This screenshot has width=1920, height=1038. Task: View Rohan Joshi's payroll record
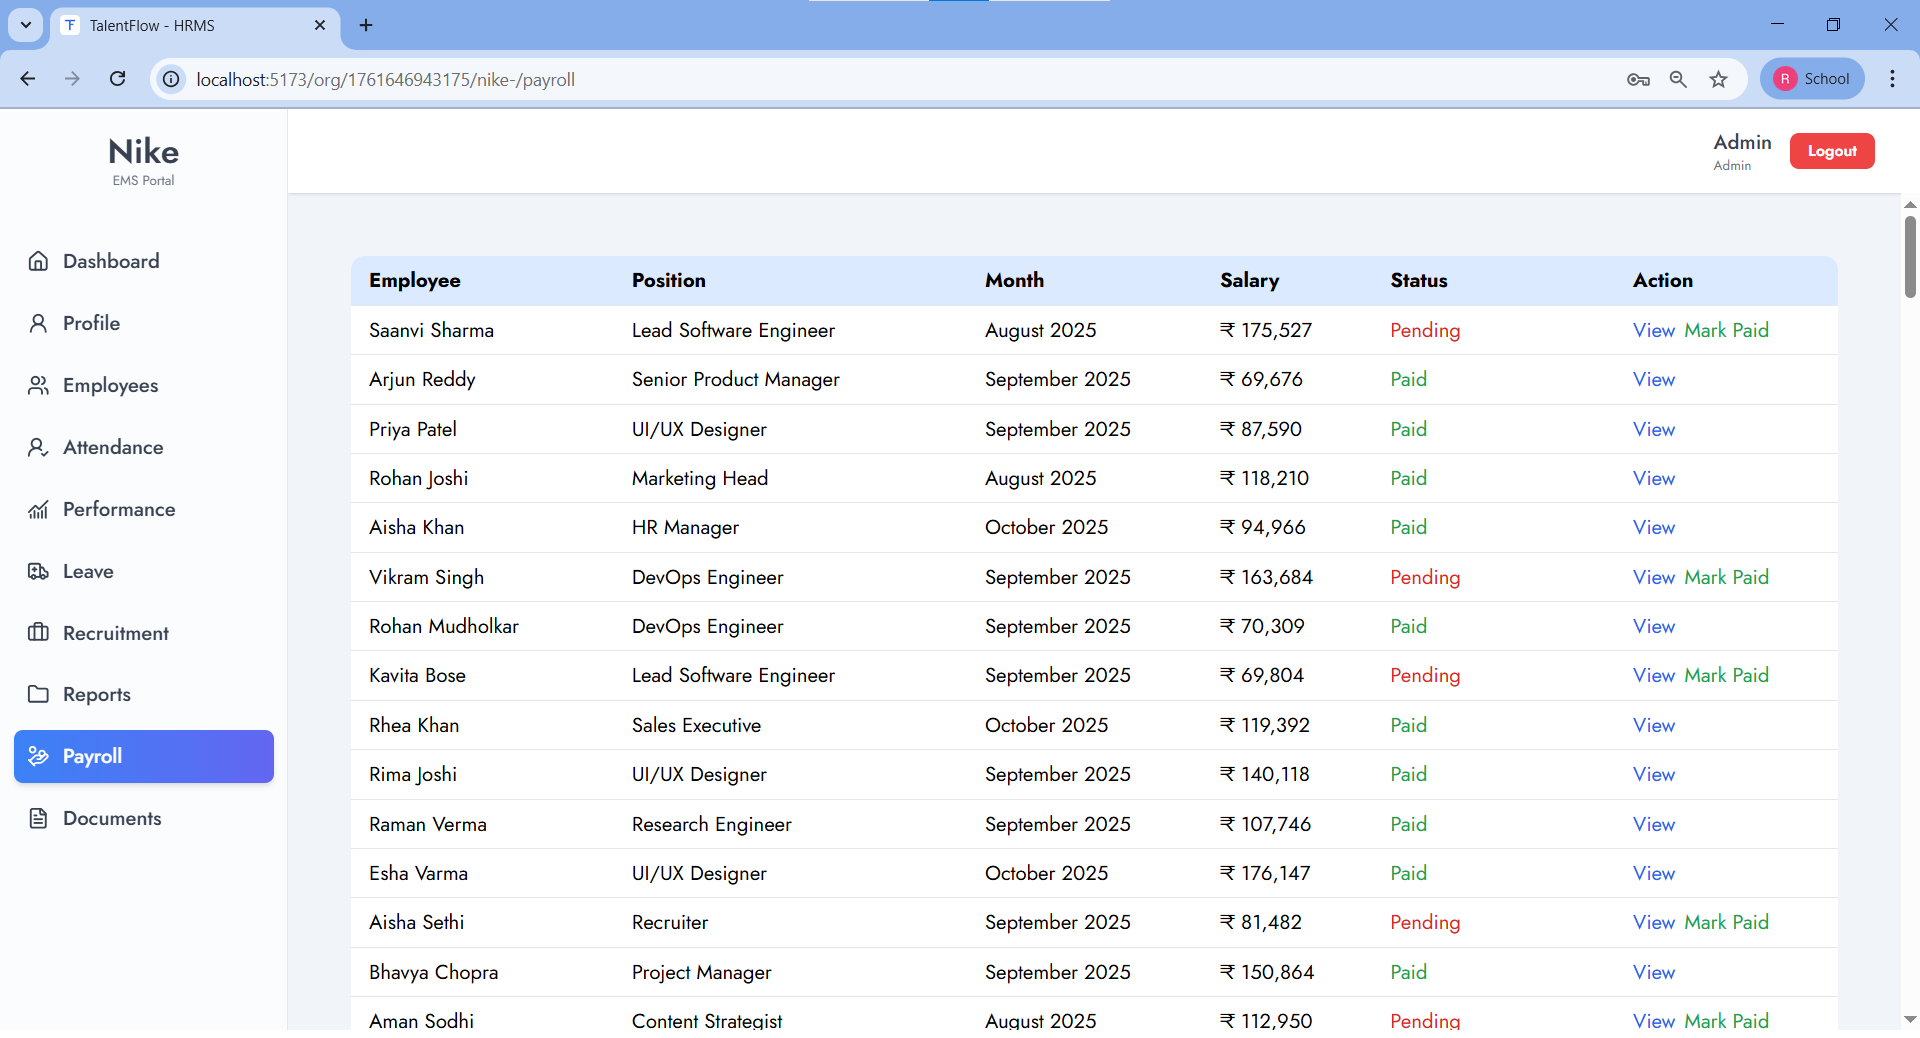pyautogui.click(x=1654, y=478)
